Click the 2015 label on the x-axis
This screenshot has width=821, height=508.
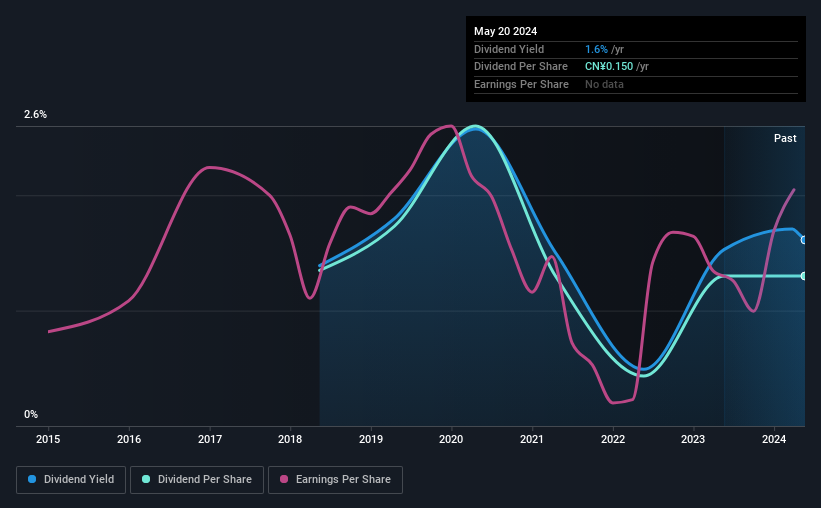[x=49, y=439]
